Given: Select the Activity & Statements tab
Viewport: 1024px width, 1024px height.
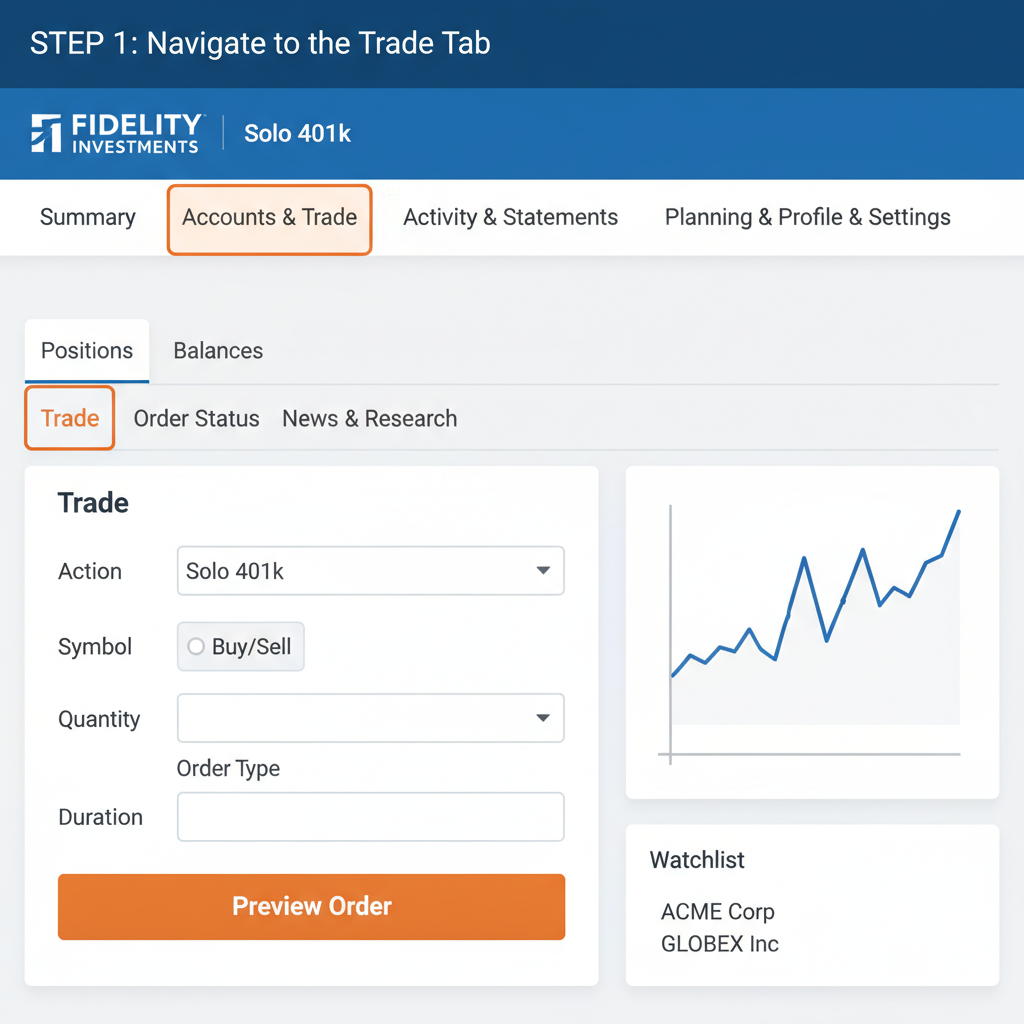Looking at the screenshot, I should (510, 217).
